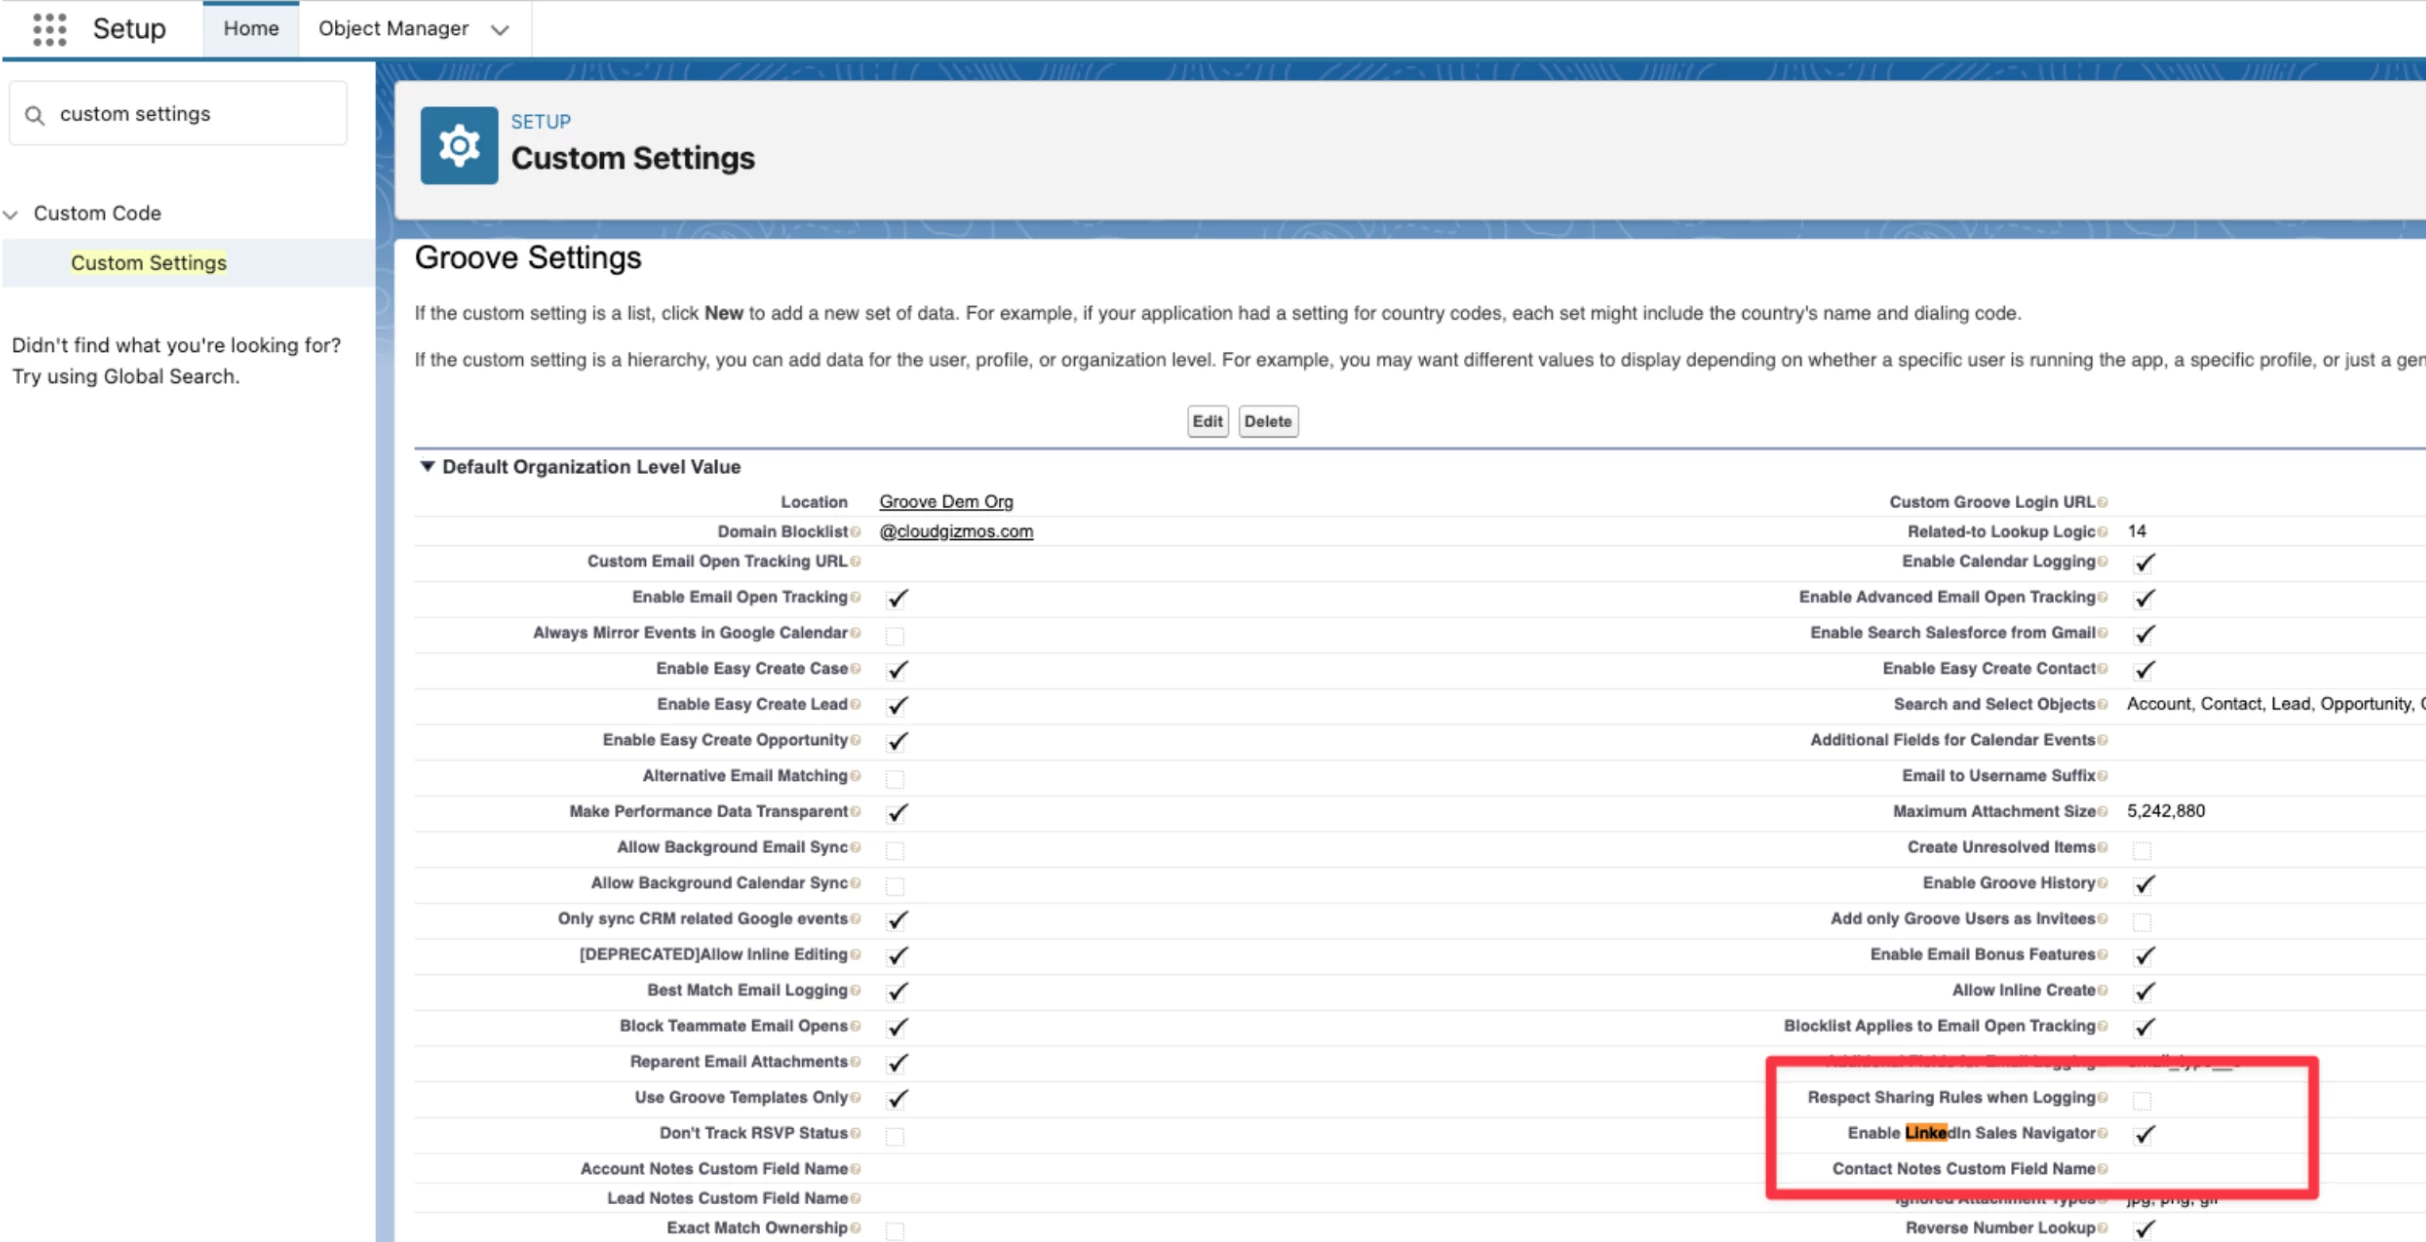The image size is (2426, 1242).
Task: Click the Delete button
Action: (1268, 422)
